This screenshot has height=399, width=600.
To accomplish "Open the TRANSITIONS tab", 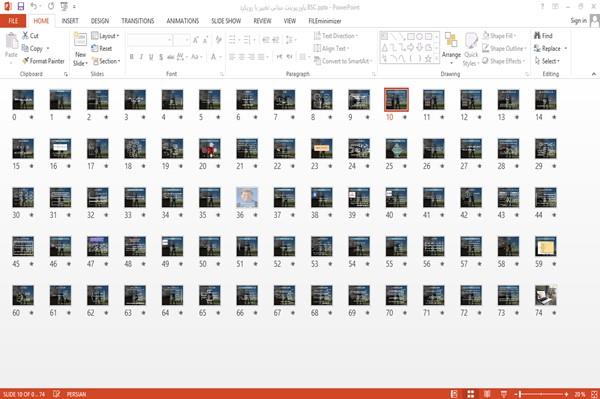I will click(x=138, y=21).
